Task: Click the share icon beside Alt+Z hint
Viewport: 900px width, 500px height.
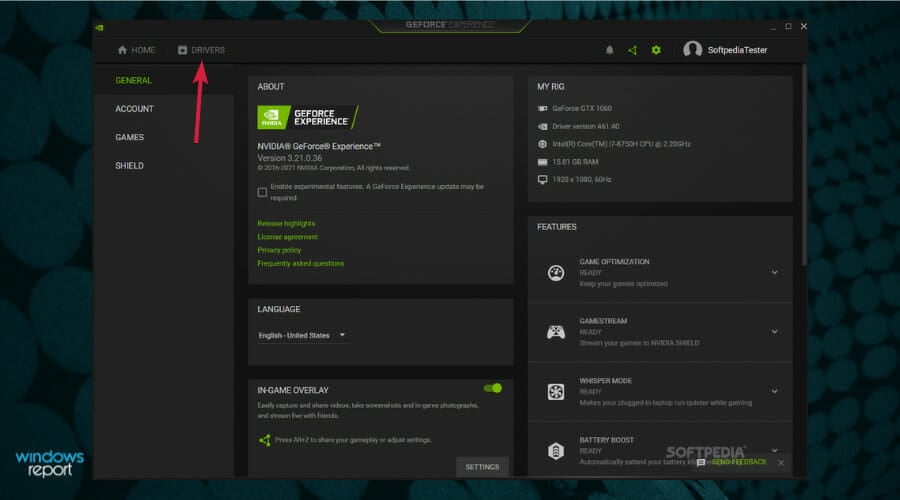Action: click(265, 440)
